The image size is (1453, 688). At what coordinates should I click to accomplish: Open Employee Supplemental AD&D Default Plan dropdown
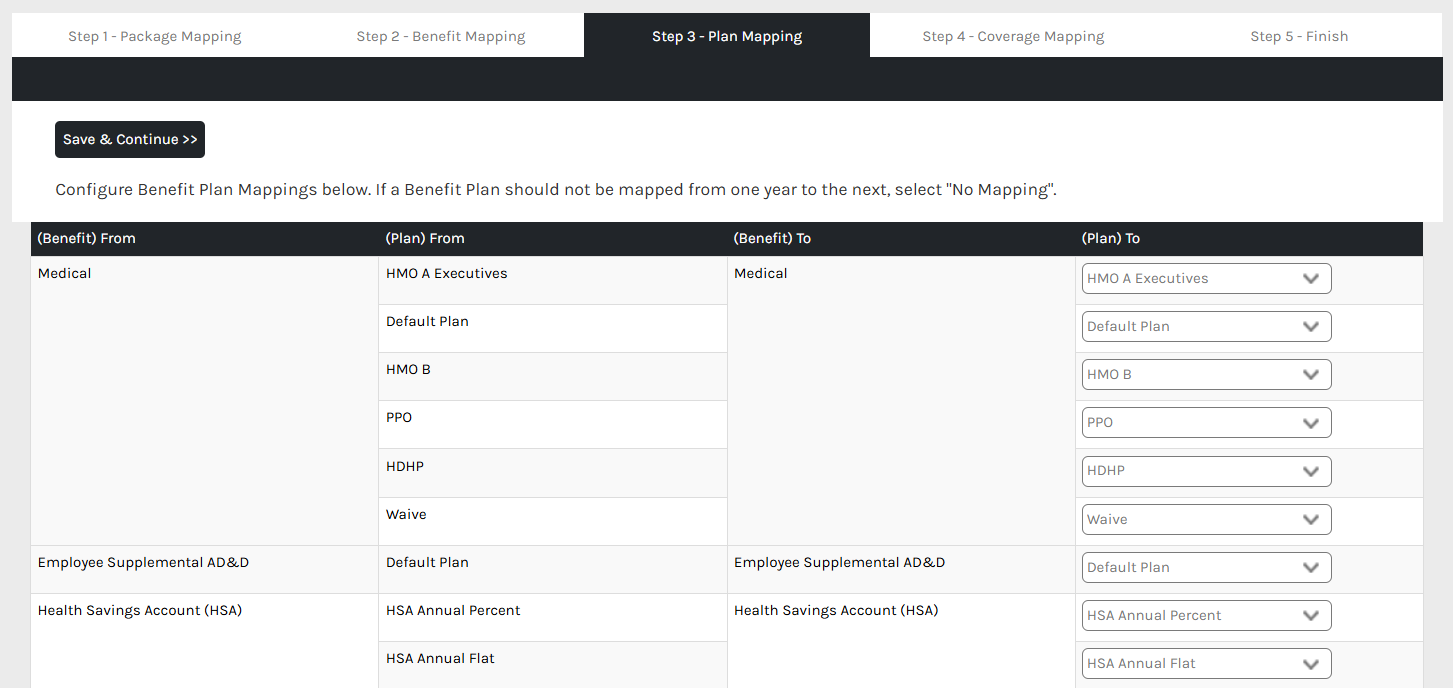(1207, 568)
